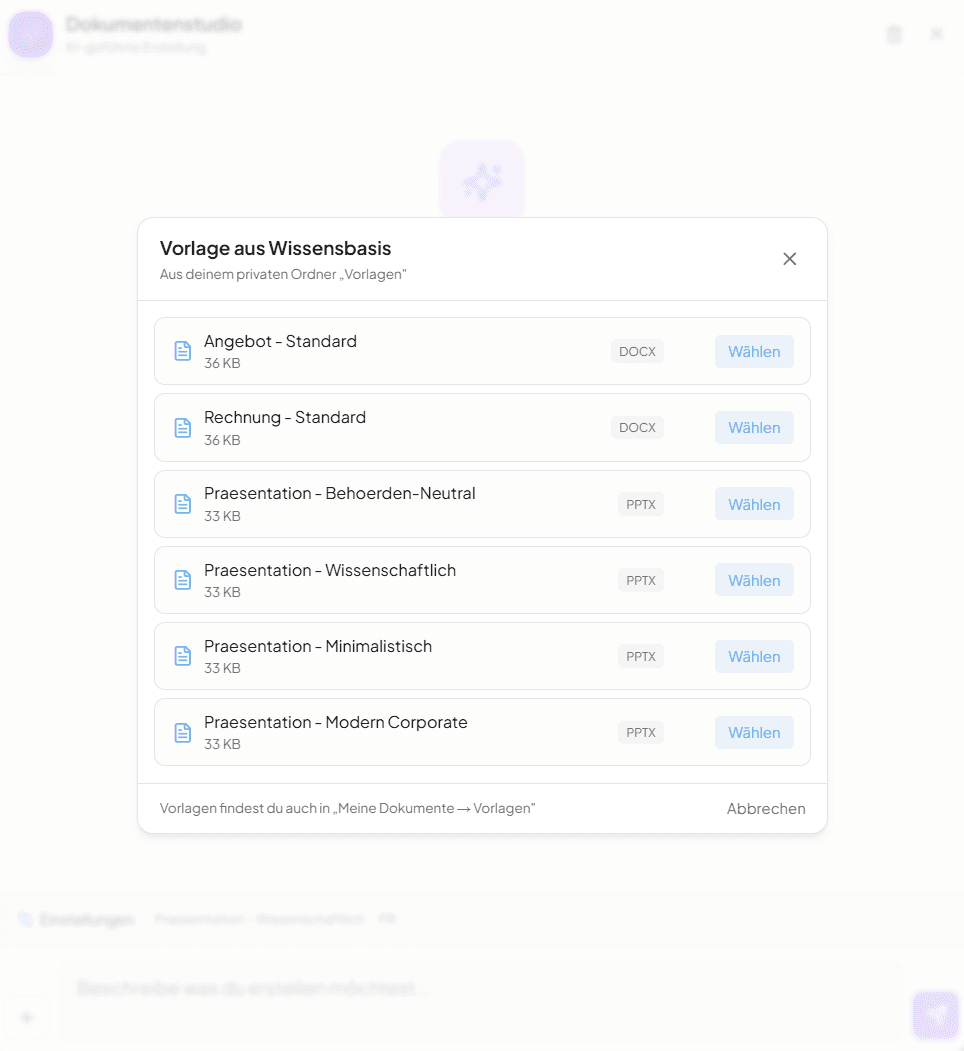Click the document icon for "Praesentation – Modern Corporate"

pos(182,731)
